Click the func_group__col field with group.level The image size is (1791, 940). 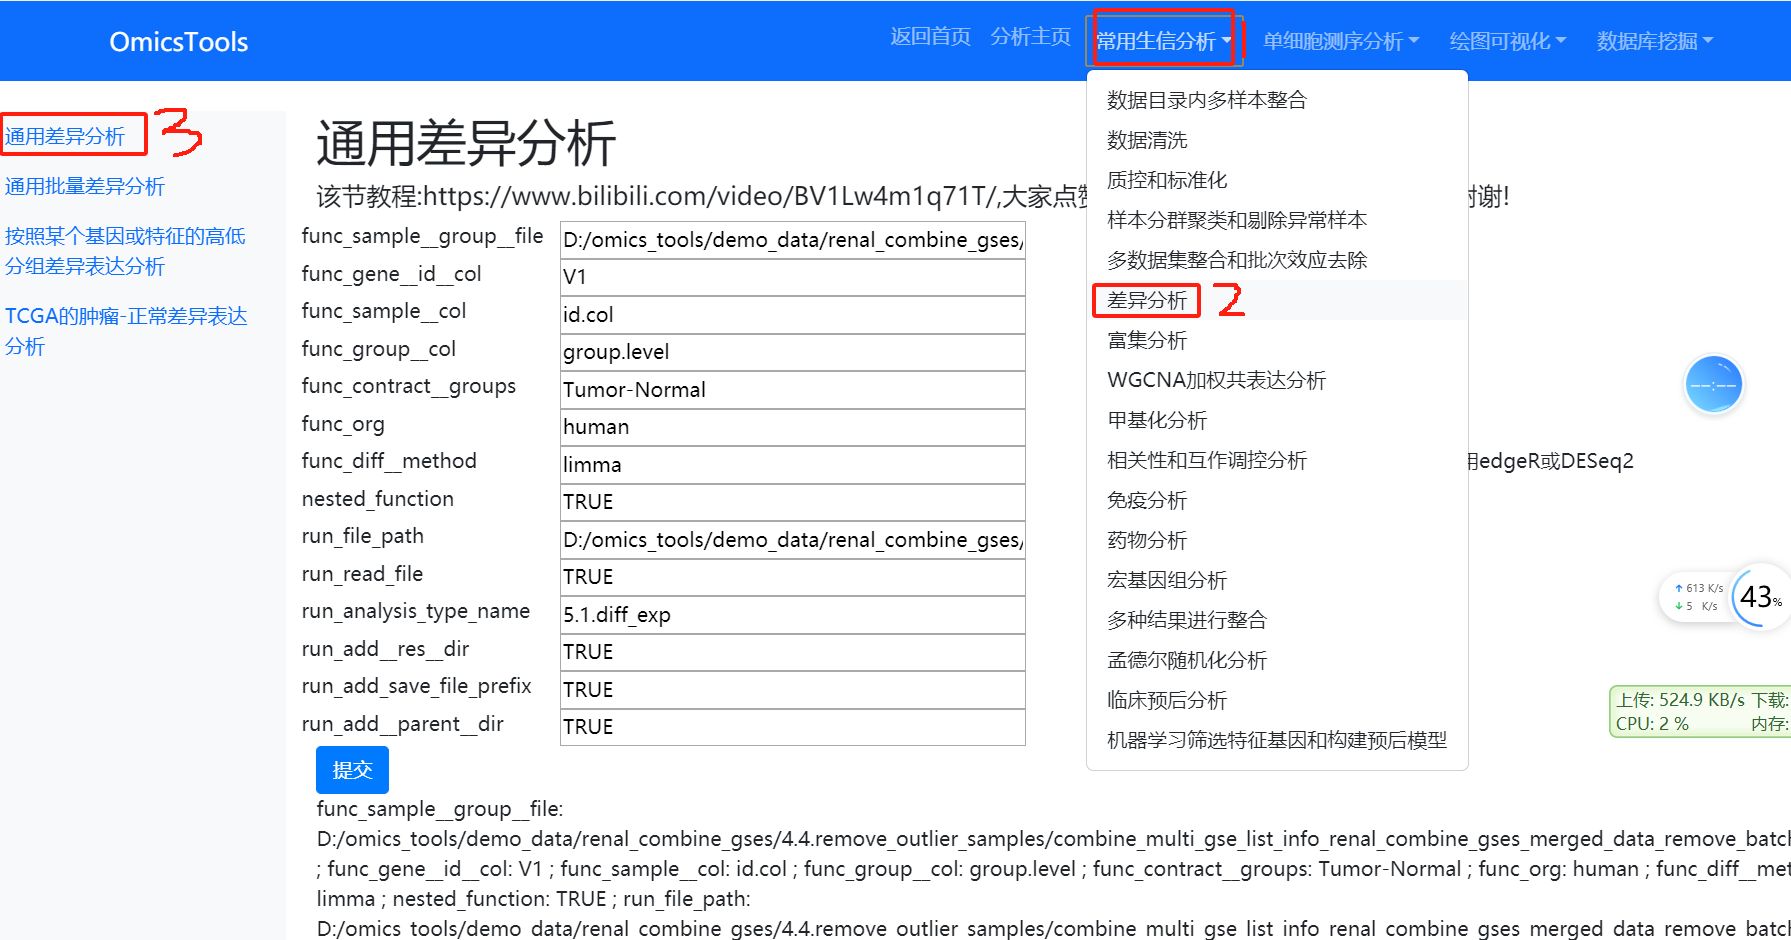coord(793,352)
